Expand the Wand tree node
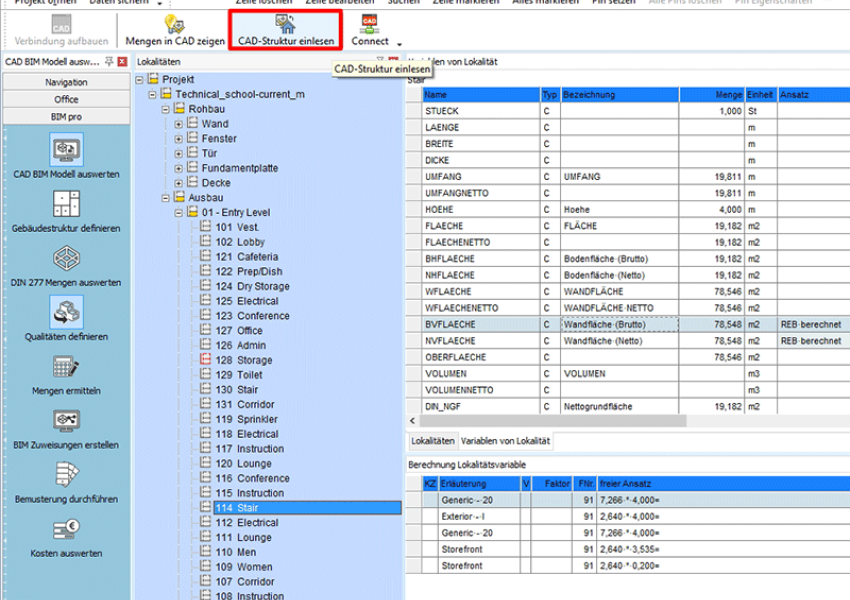The width and height of the screenshot is (850, 600). click(179, 124)
